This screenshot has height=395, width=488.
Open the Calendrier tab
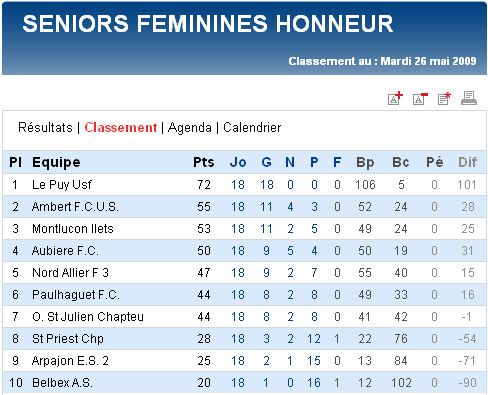[x=252, y=128]
